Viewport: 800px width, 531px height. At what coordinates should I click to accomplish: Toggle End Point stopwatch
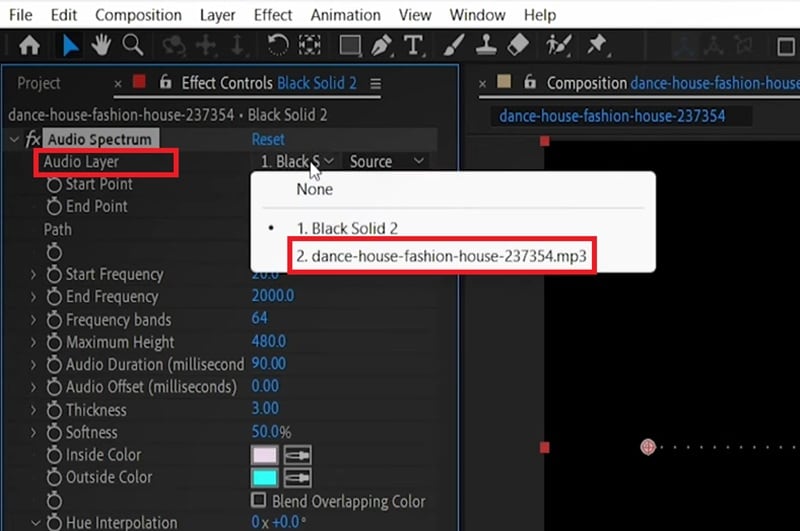pos(54,207)
